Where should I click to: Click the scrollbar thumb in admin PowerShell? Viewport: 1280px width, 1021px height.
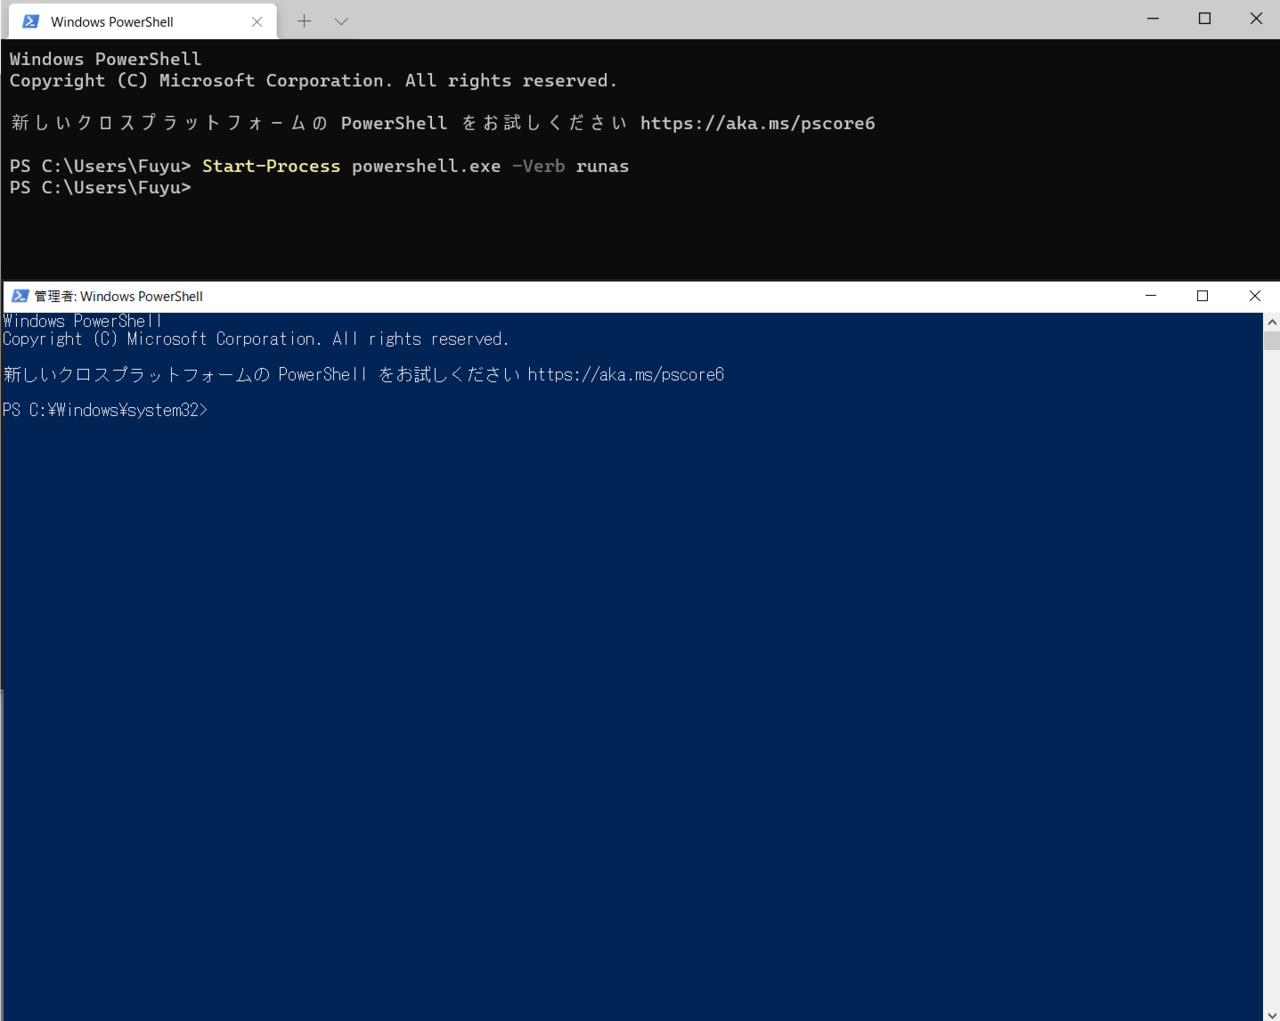pyautogui.click(x=1272, y=340)
